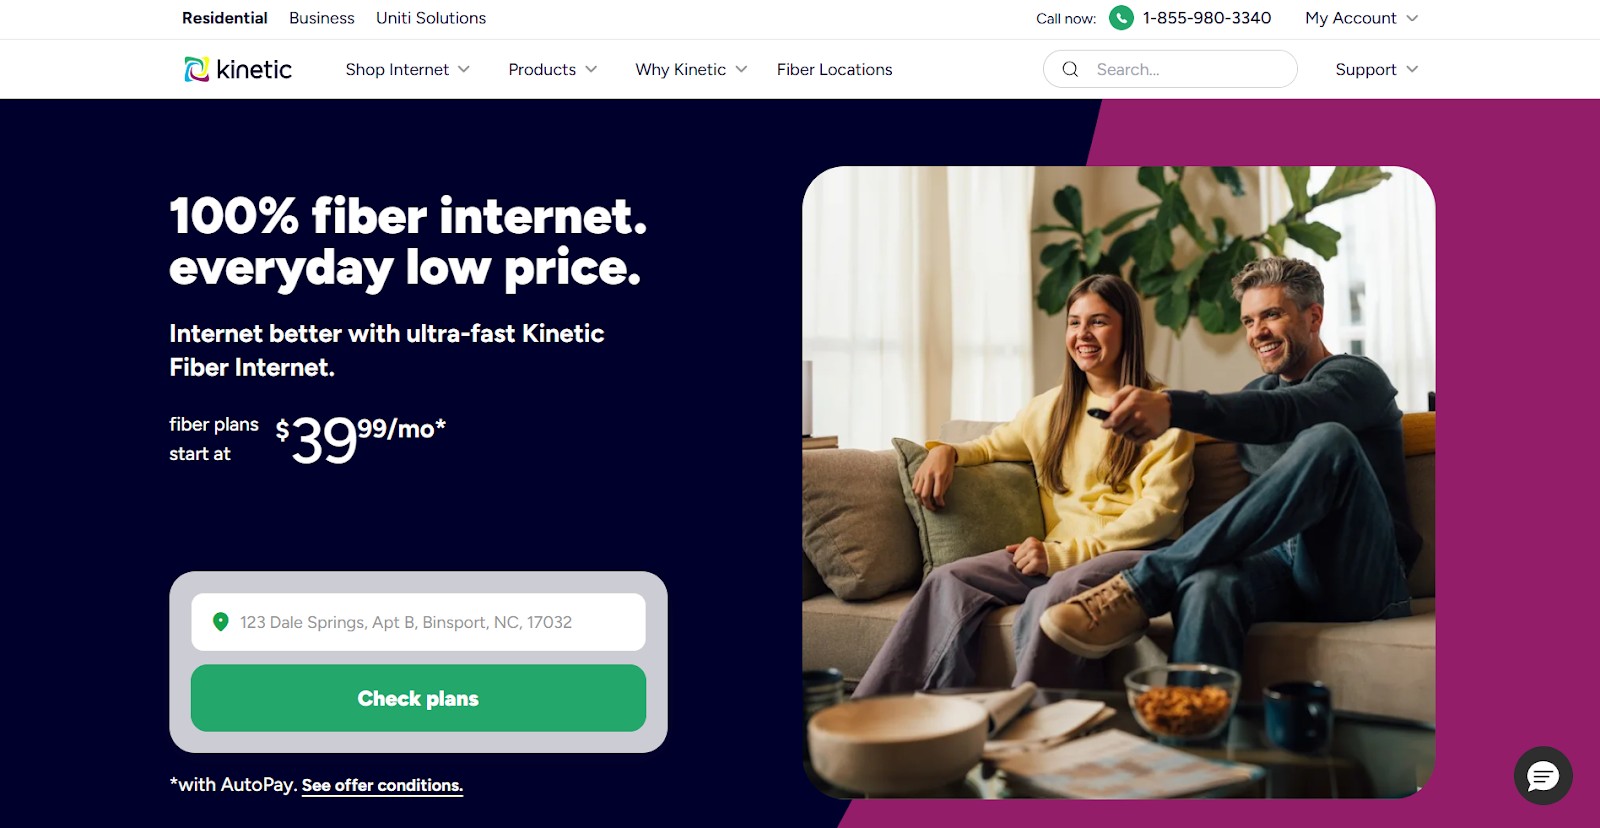1600x828 pixels.
Task: Go to Uniti Solutions
Action: [x=431, y=18]
